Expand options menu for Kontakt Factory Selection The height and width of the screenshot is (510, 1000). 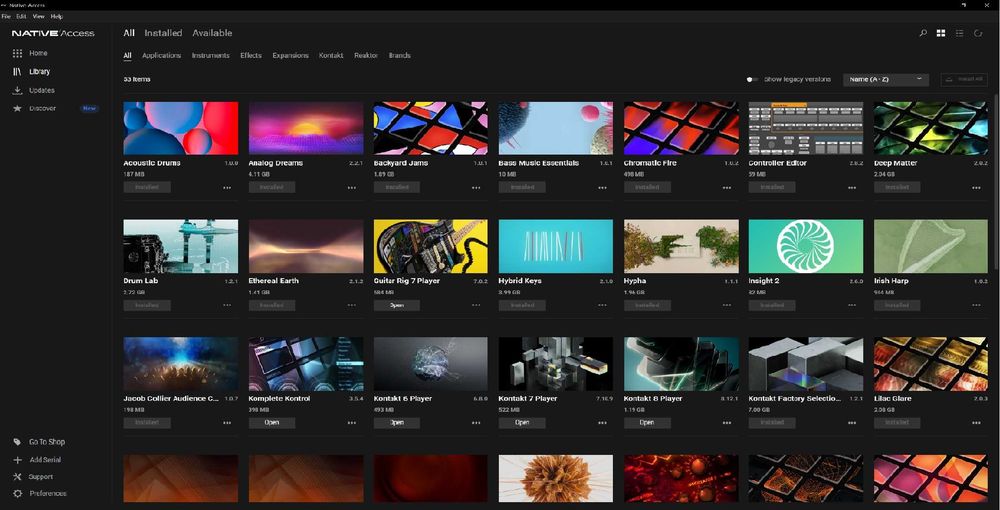point(851,423)
